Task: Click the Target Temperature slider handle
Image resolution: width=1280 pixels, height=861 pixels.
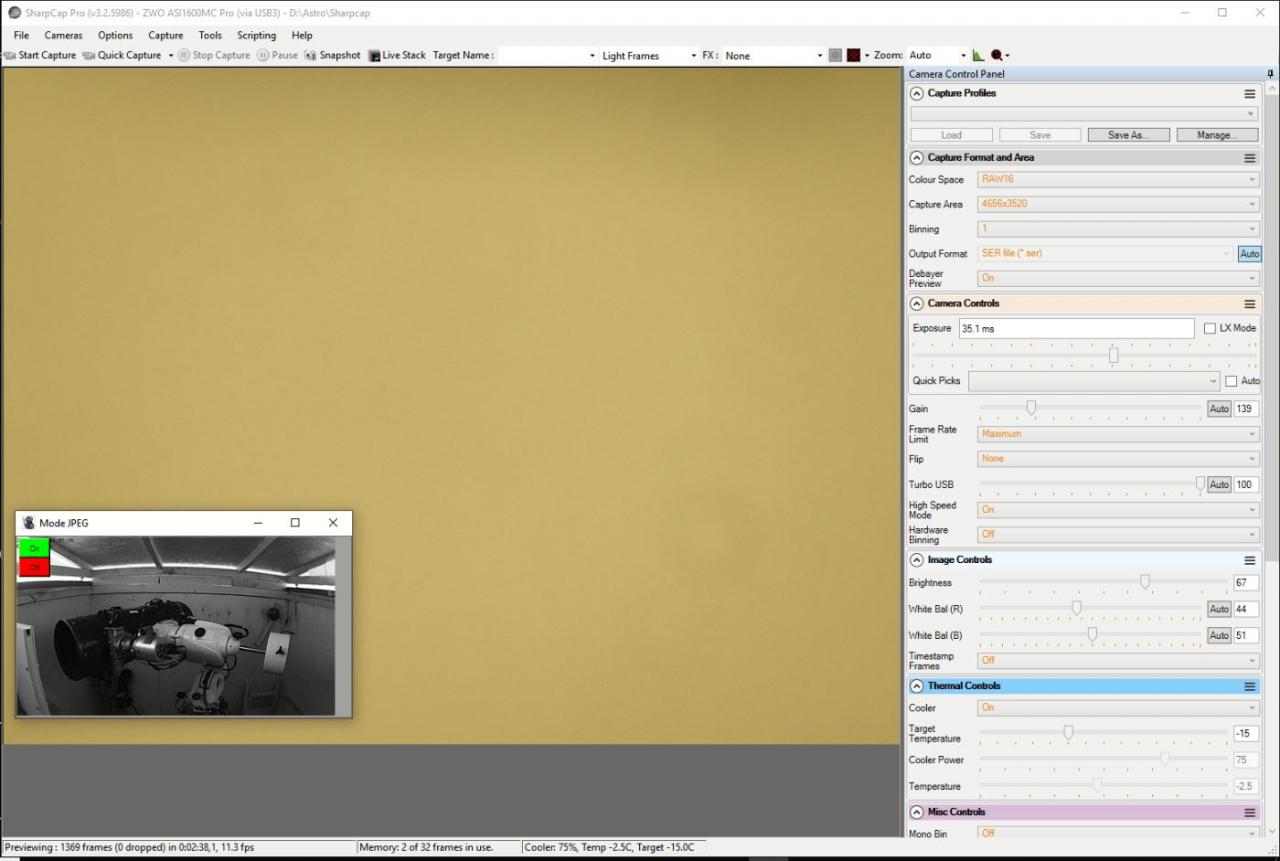Action: coord(1068,732)
